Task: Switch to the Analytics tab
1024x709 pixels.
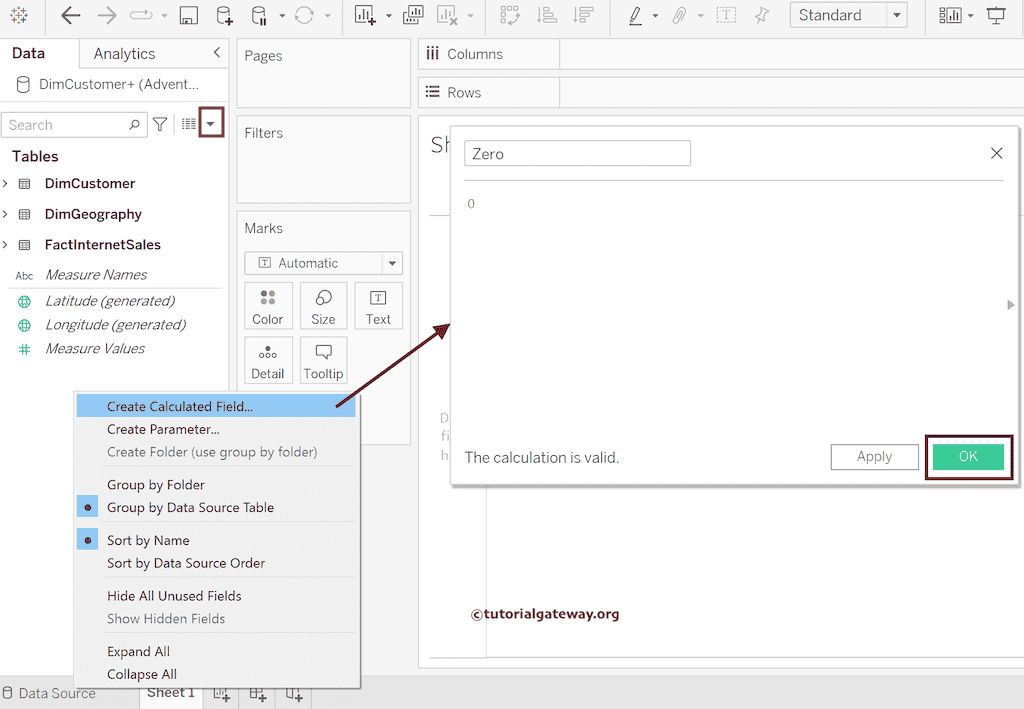Action: pos(124,54)
